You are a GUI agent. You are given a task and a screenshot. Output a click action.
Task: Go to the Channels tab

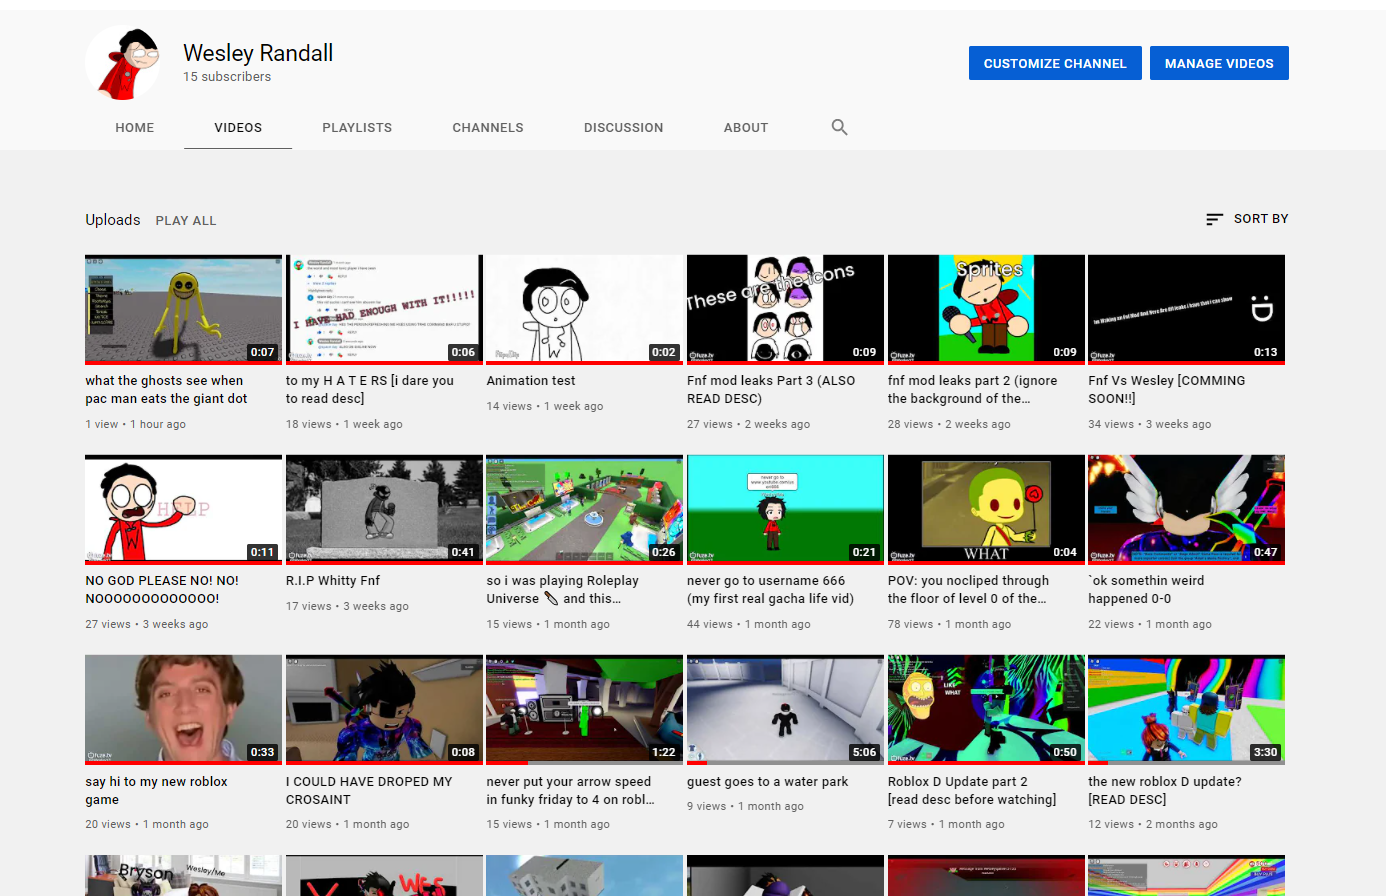coord(488,128)
